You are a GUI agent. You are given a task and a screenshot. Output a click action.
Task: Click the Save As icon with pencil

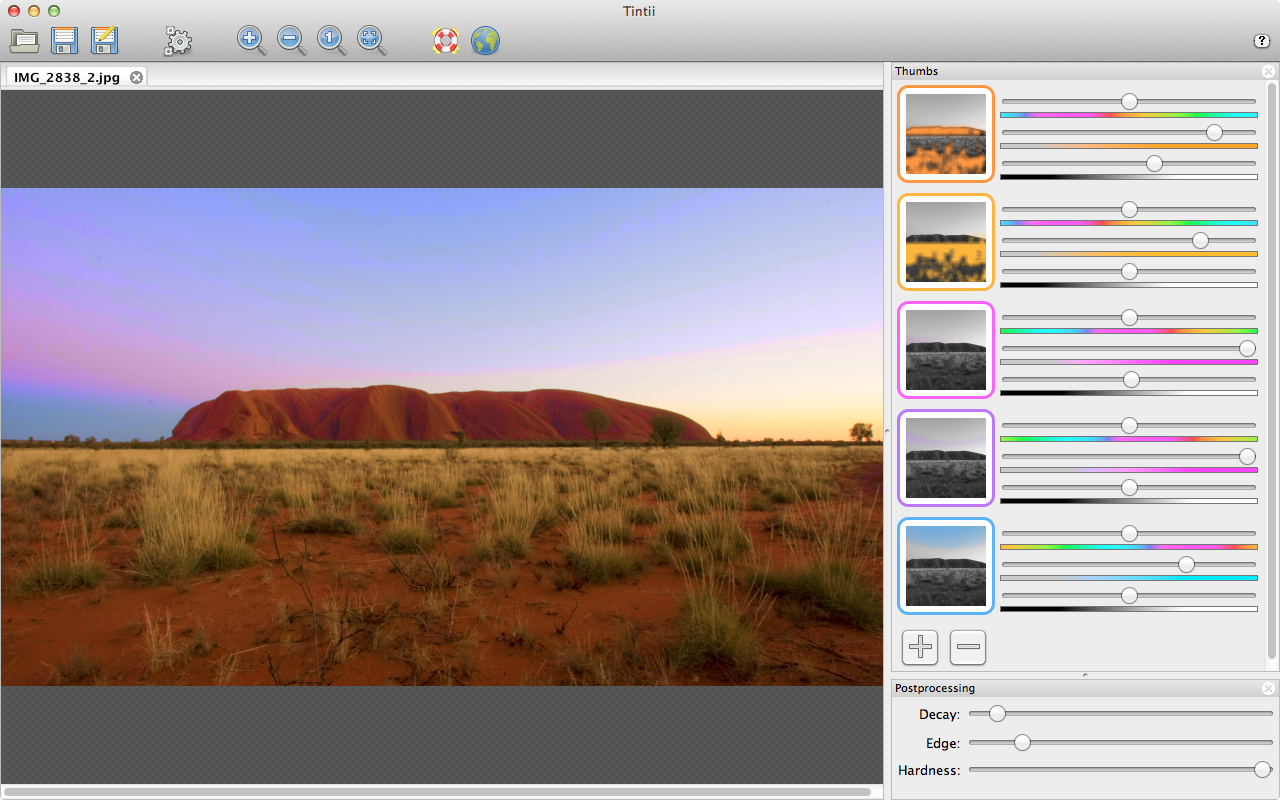[x=104, y=40]
